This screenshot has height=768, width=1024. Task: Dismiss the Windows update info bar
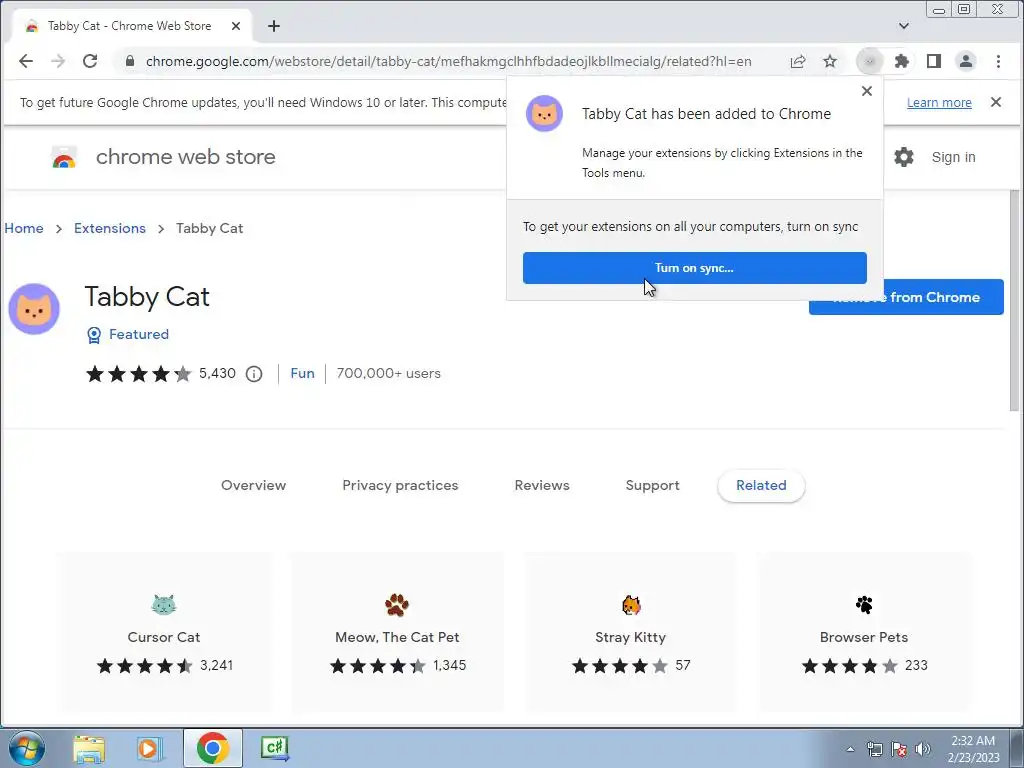tap(995, 102)
